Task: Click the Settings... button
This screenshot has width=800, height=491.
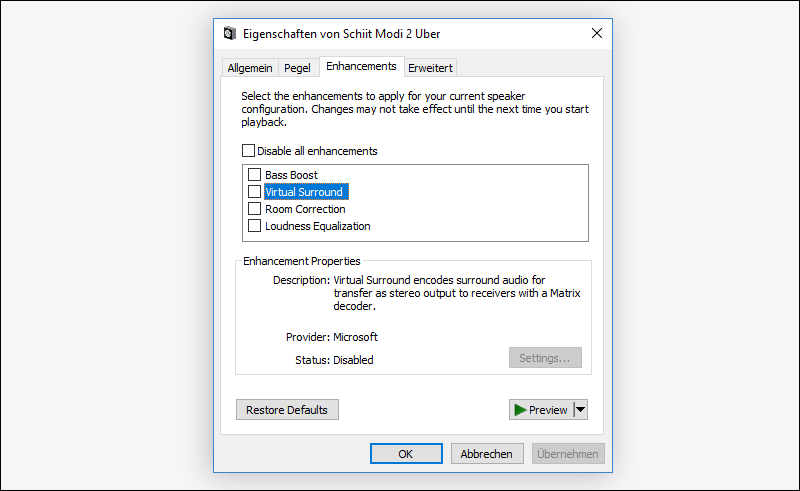Action: point(545,358)
